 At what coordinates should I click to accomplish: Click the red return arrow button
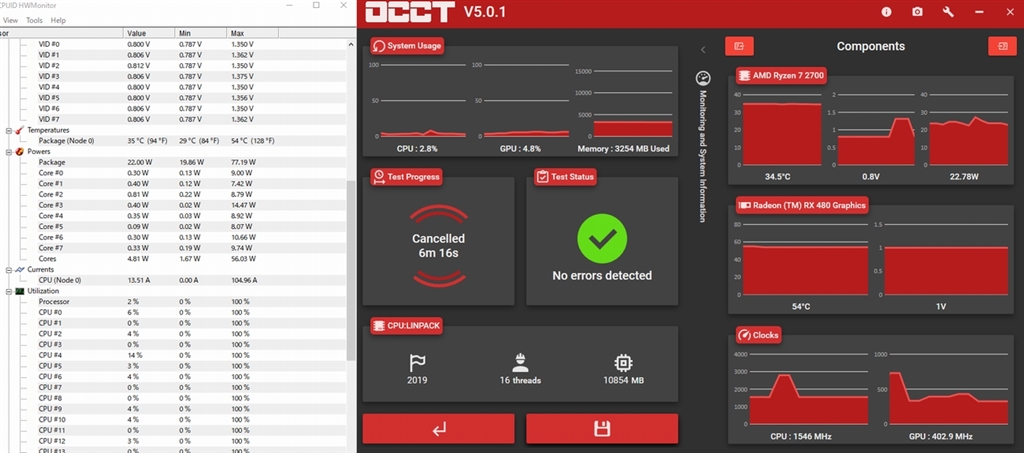coord(438,429)
